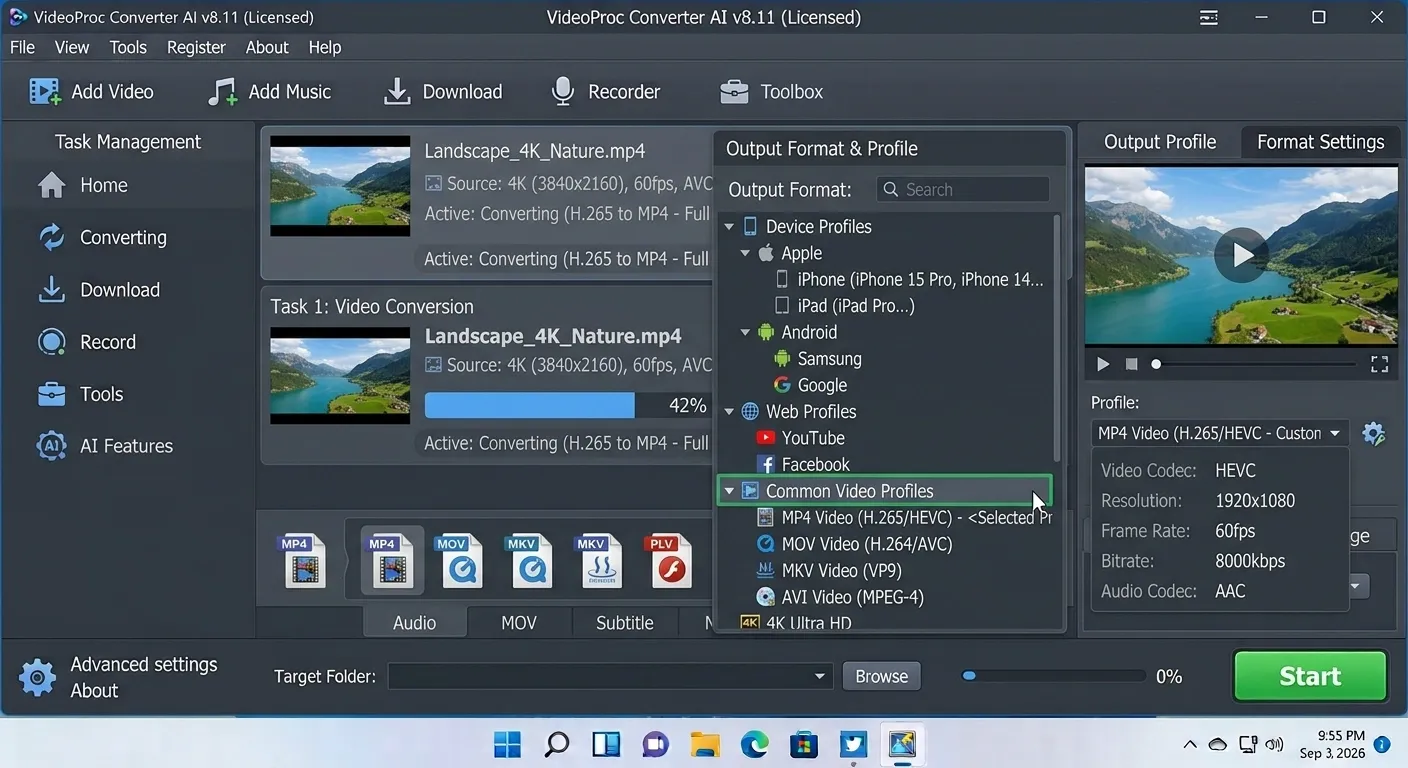This screenshot has width=1408, height=768.
Task: Open the Toolbox briefcase
Action: tap(771, 91)
